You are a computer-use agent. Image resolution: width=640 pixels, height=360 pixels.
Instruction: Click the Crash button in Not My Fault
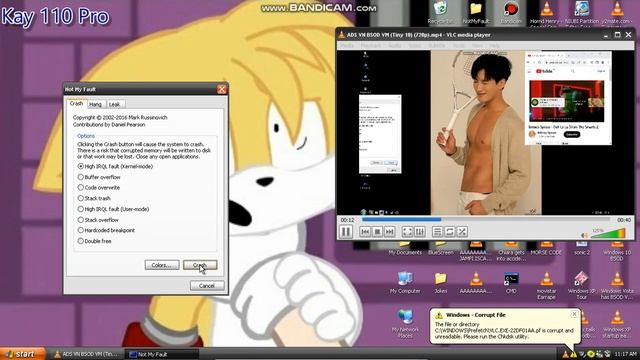(x=200, y=265)
